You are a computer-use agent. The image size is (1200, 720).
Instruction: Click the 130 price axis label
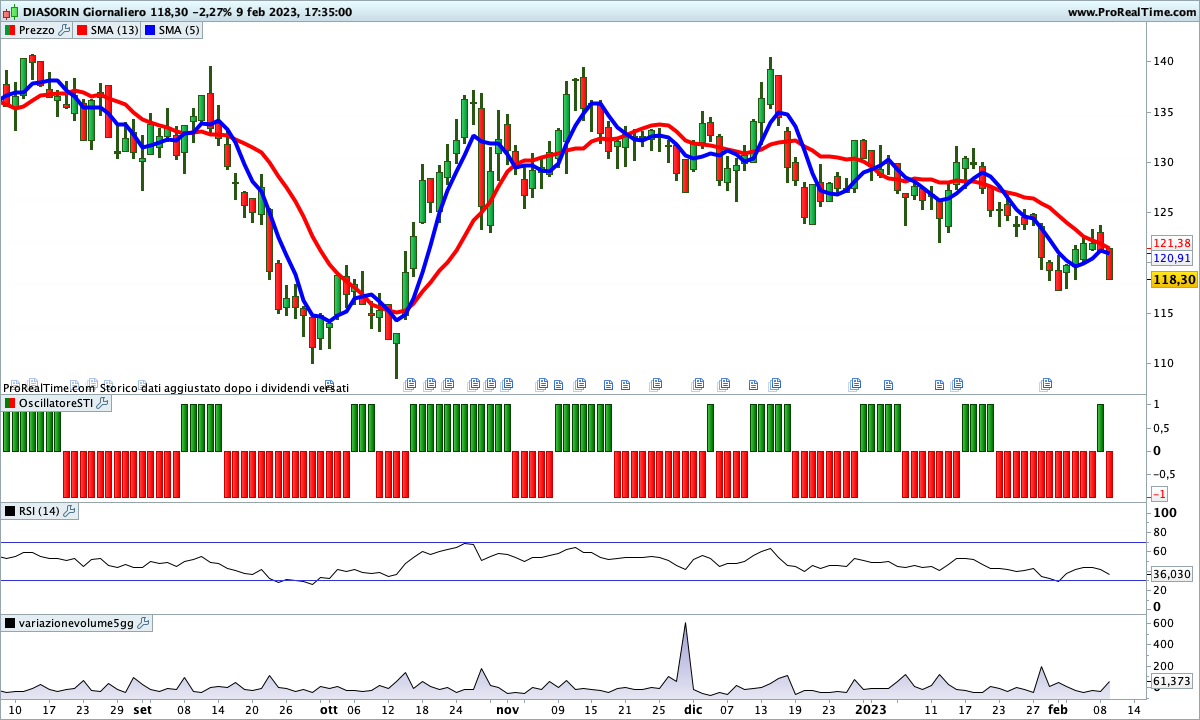(1163, 162)
